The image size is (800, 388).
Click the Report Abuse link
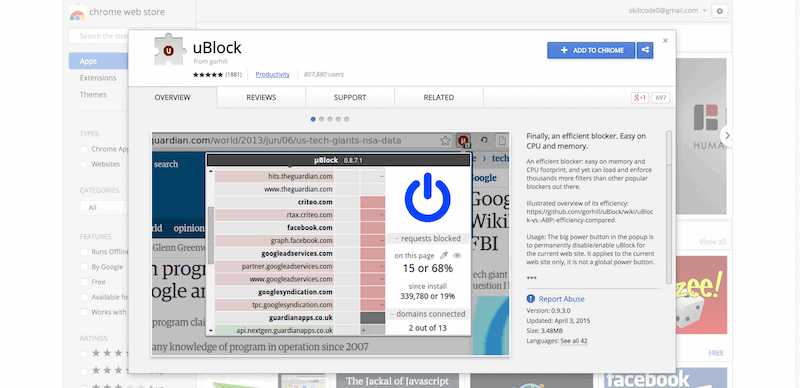pyautogui.click(x=562, y=299)
